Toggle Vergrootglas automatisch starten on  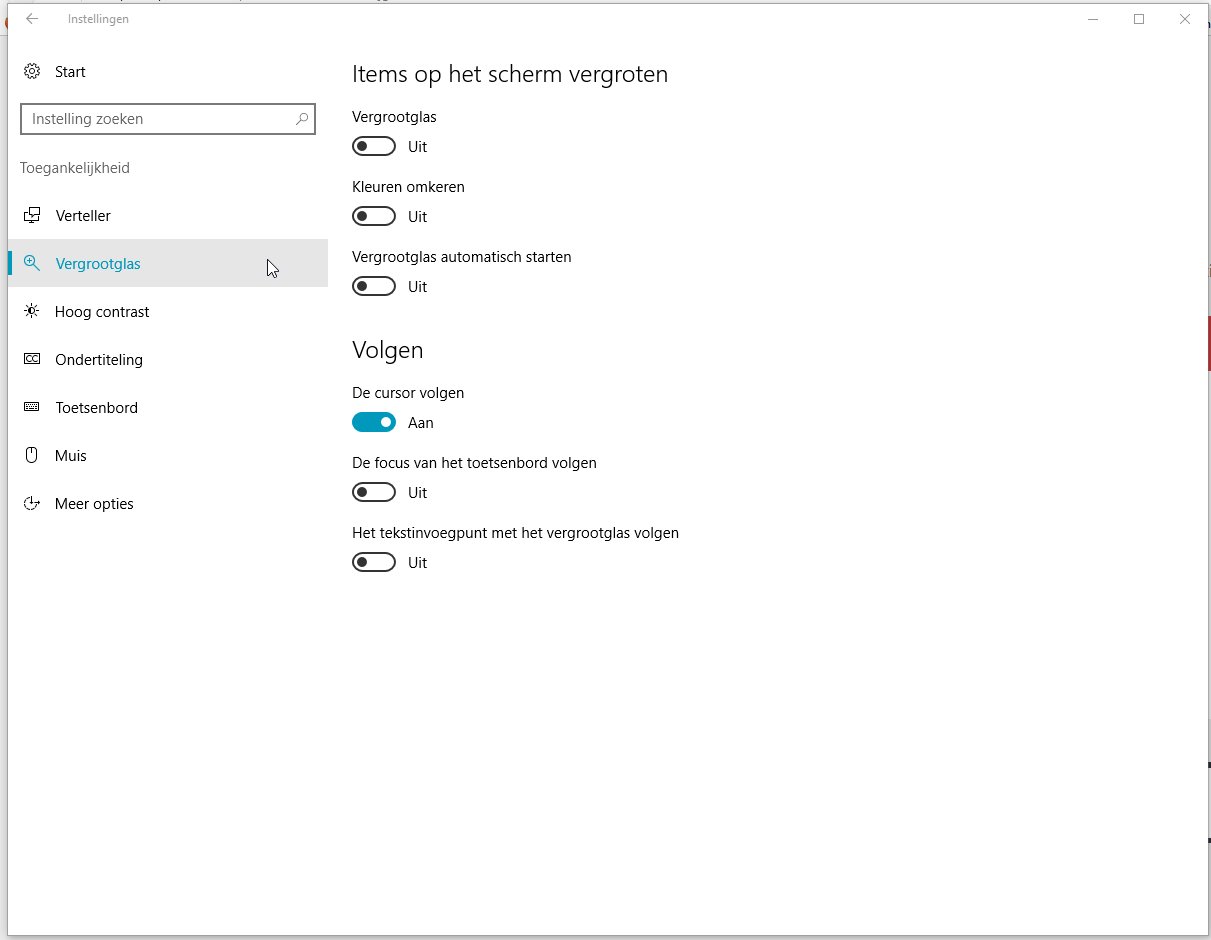(374, 287)
